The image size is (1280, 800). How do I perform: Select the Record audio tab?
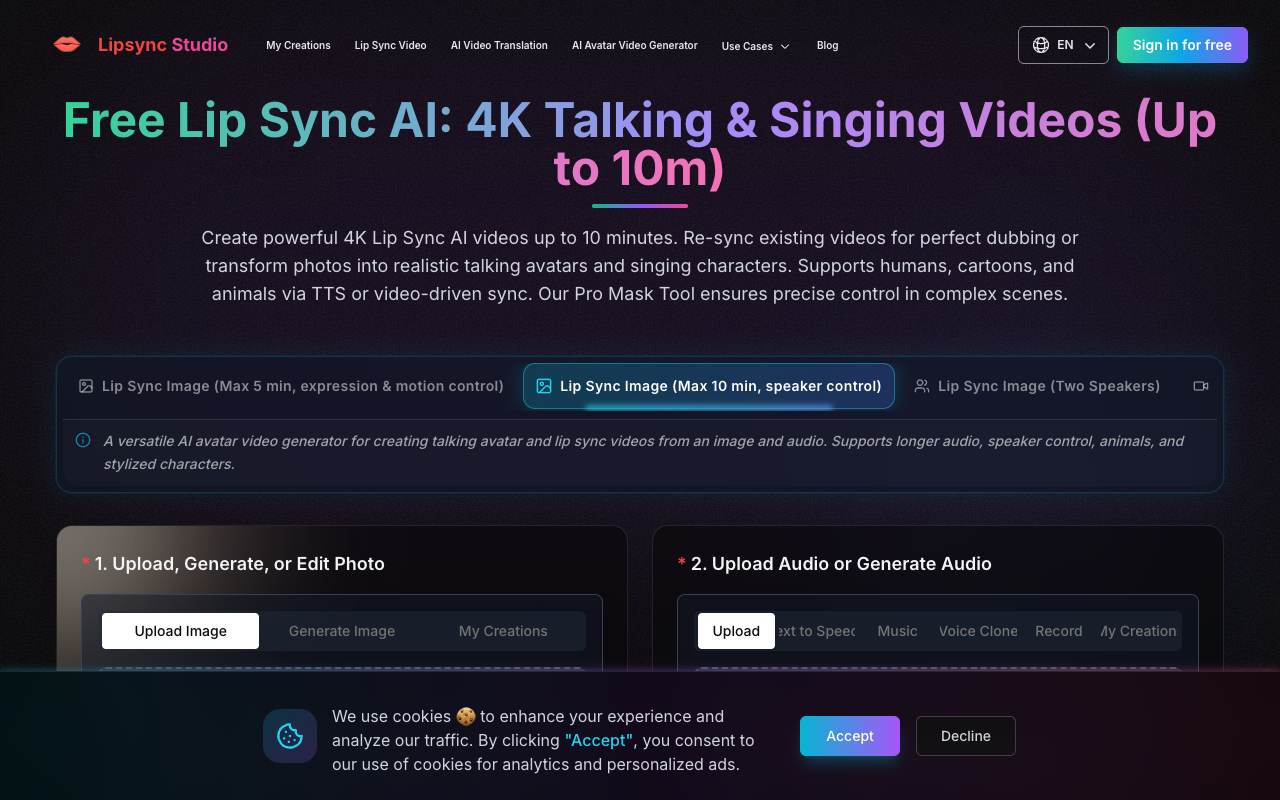1059,631
